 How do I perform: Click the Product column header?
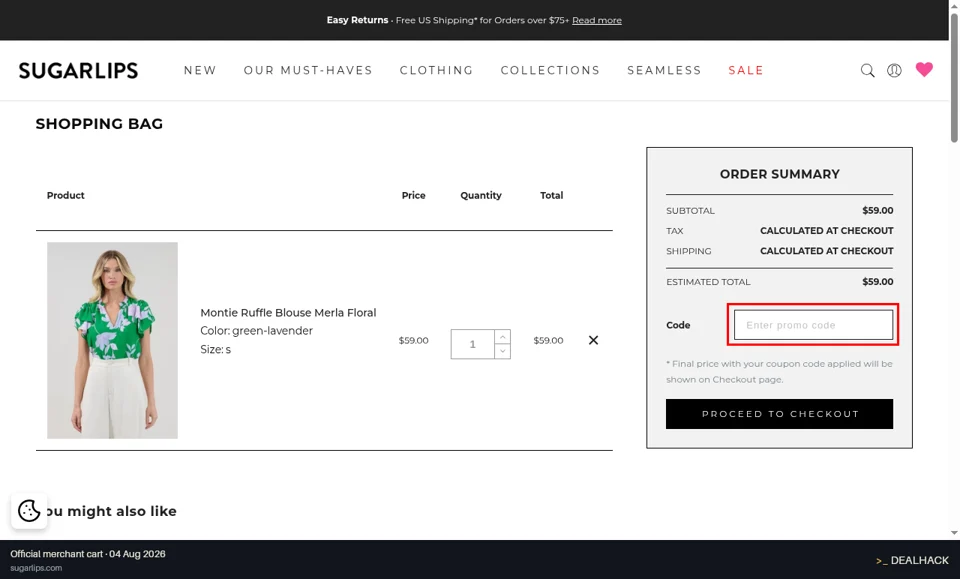click(x=66, y=195)
